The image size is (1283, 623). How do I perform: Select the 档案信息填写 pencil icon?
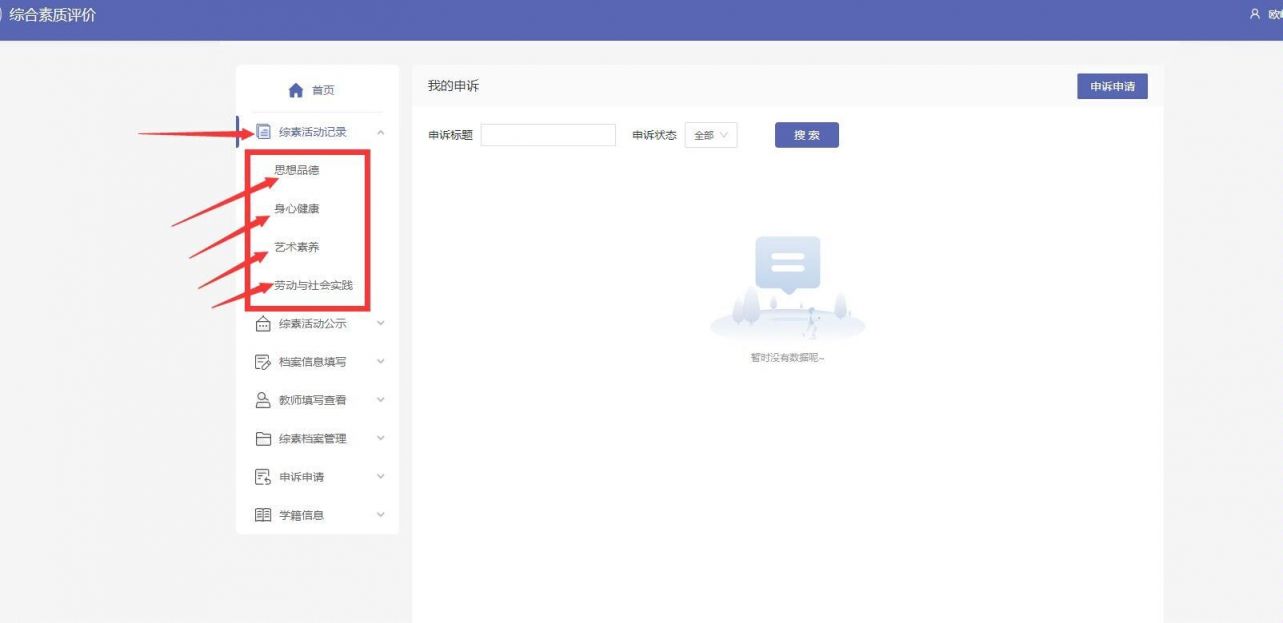tap(262, 361)
